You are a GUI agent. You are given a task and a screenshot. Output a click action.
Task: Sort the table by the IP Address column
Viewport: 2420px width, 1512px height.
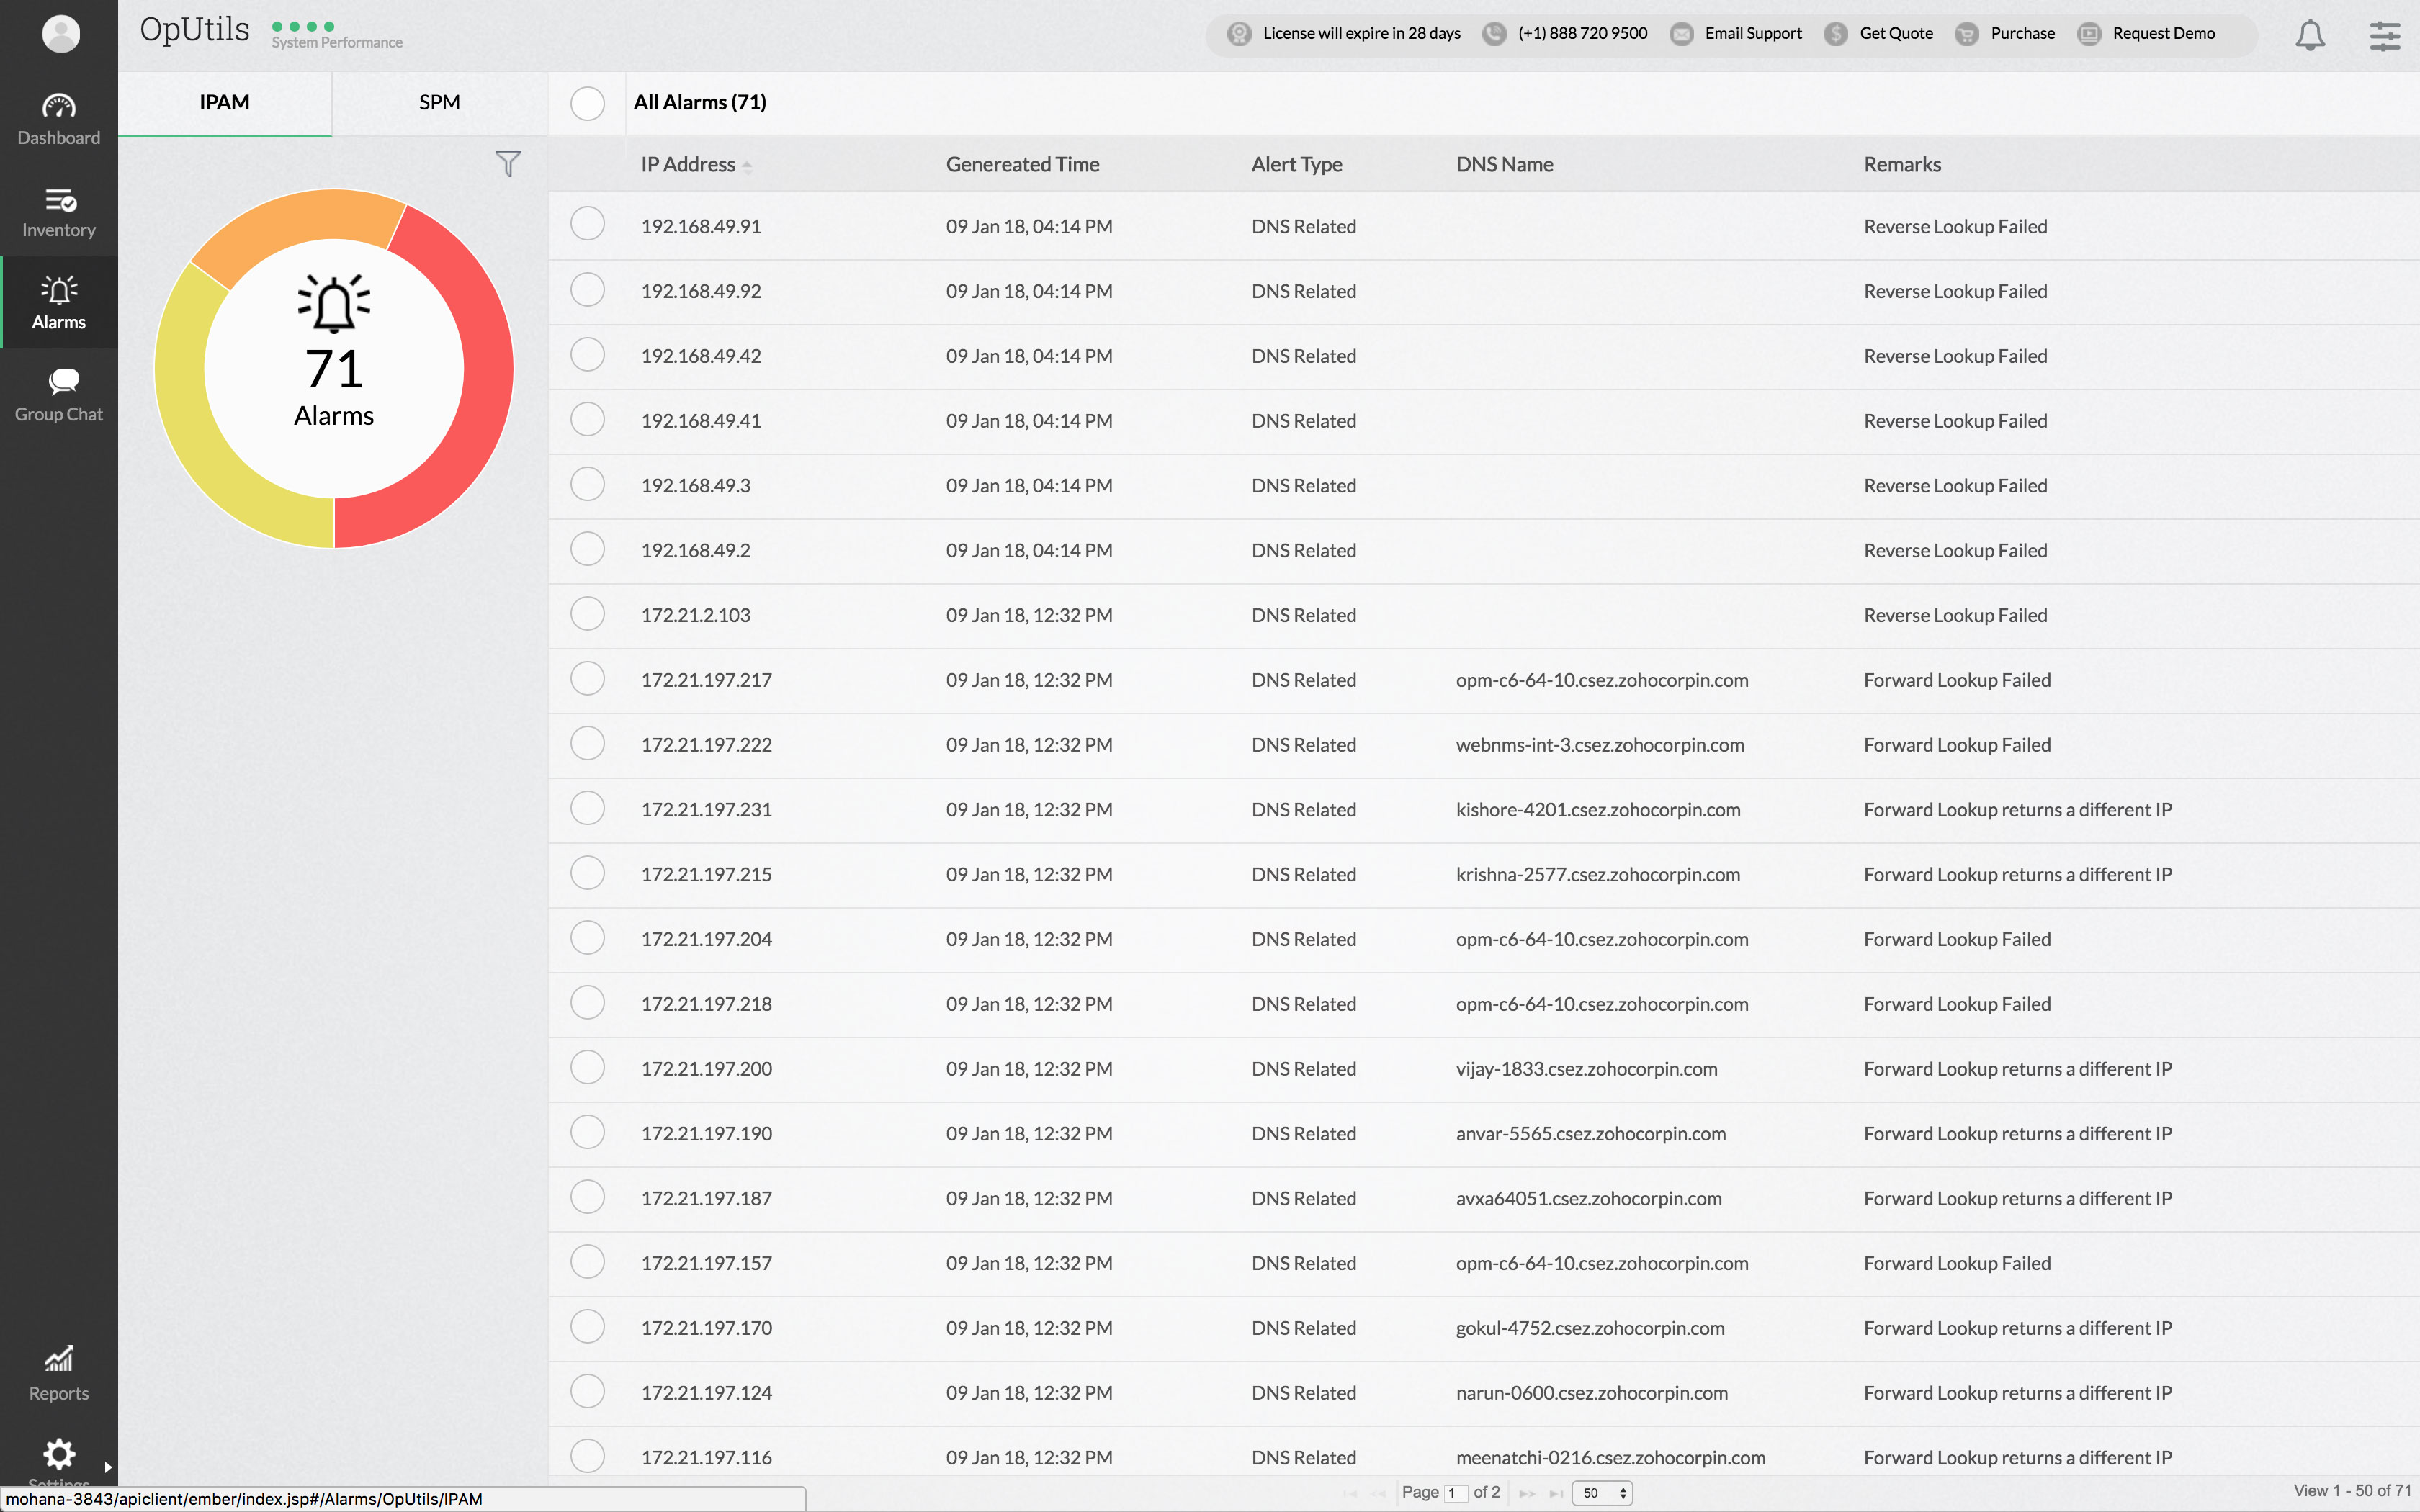688,164
